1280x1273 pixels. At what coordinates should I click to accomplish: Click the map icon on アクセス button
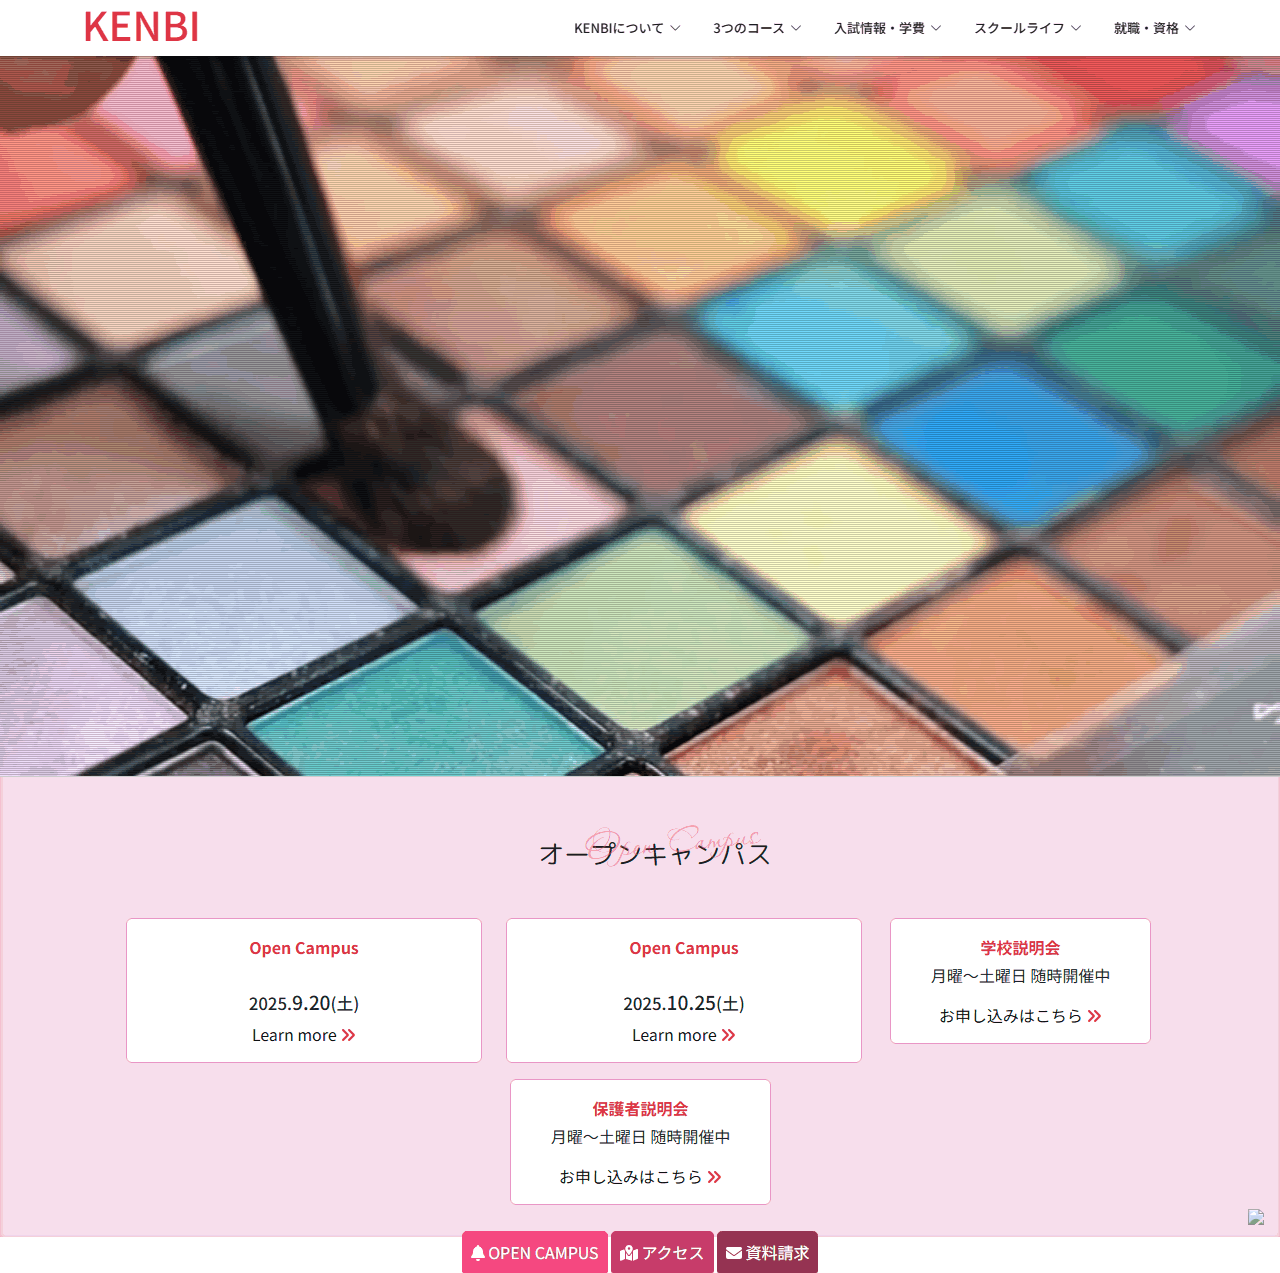pyautogui.click(x=629, y=1253)
